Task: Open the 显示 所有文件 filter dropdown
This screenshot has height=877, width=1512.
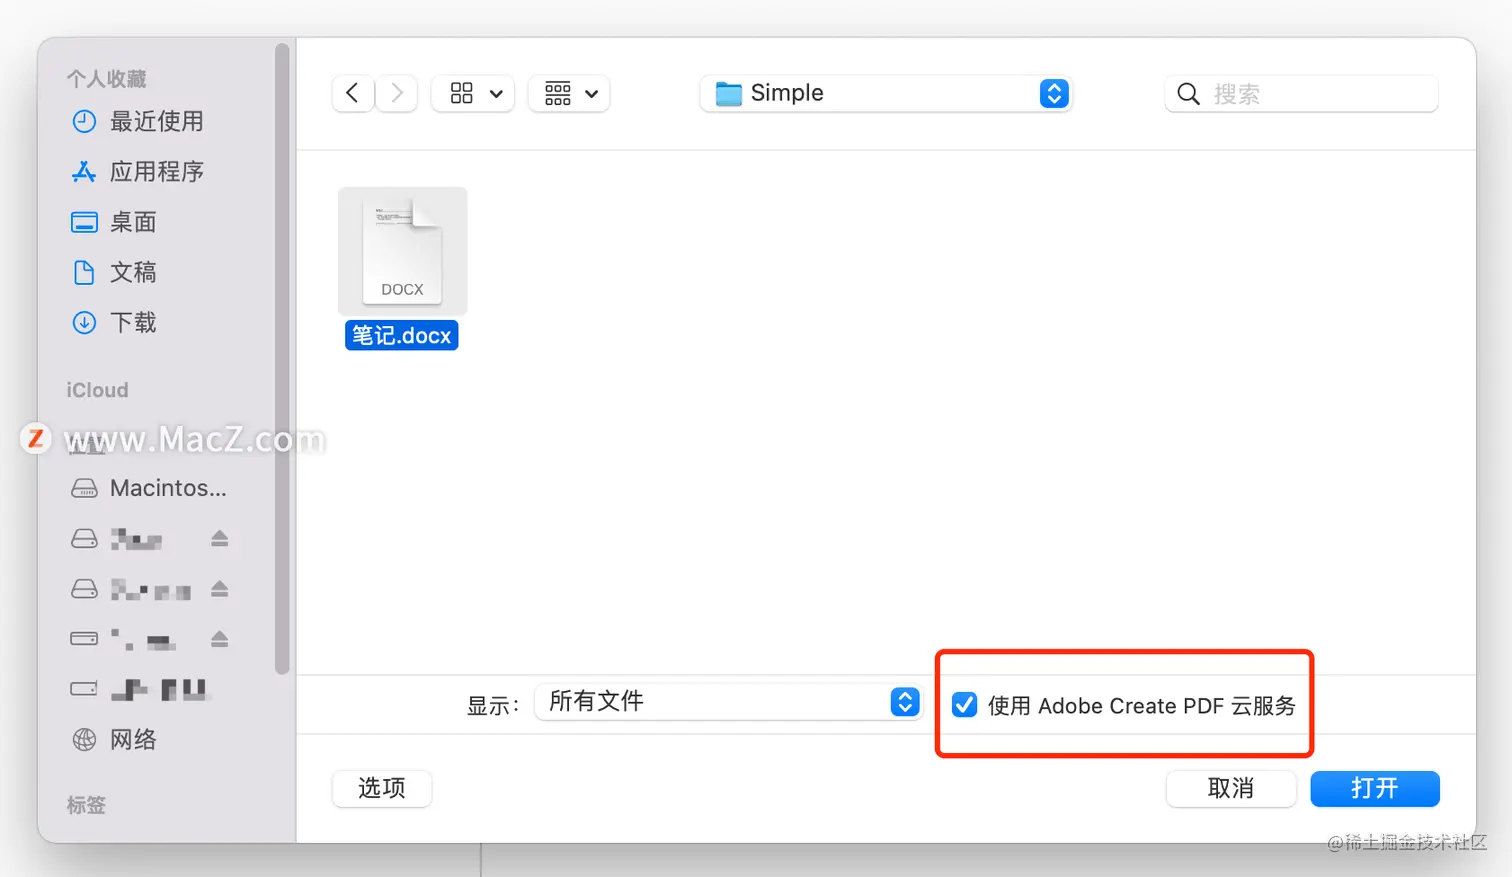Action: point(728,702)
